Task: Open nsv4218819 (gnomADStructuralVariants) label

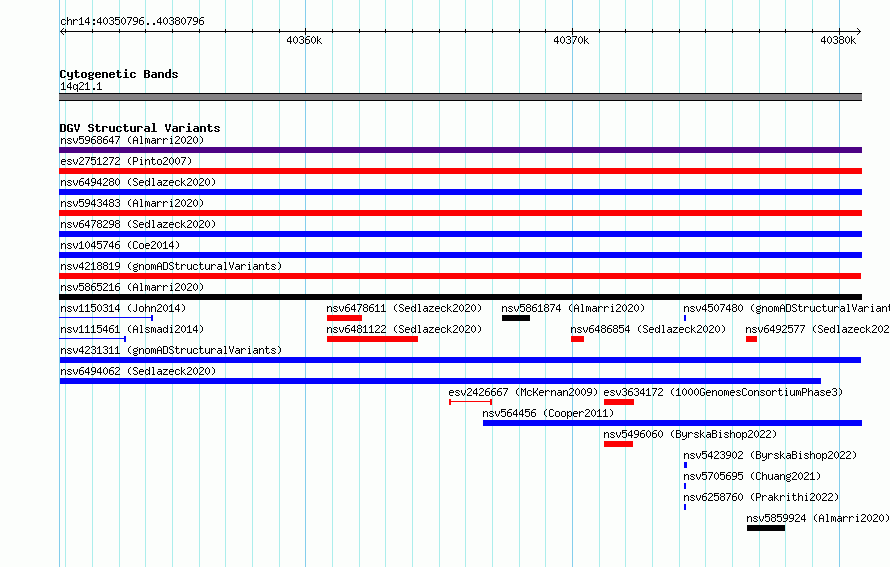Action: coord(171,266)
